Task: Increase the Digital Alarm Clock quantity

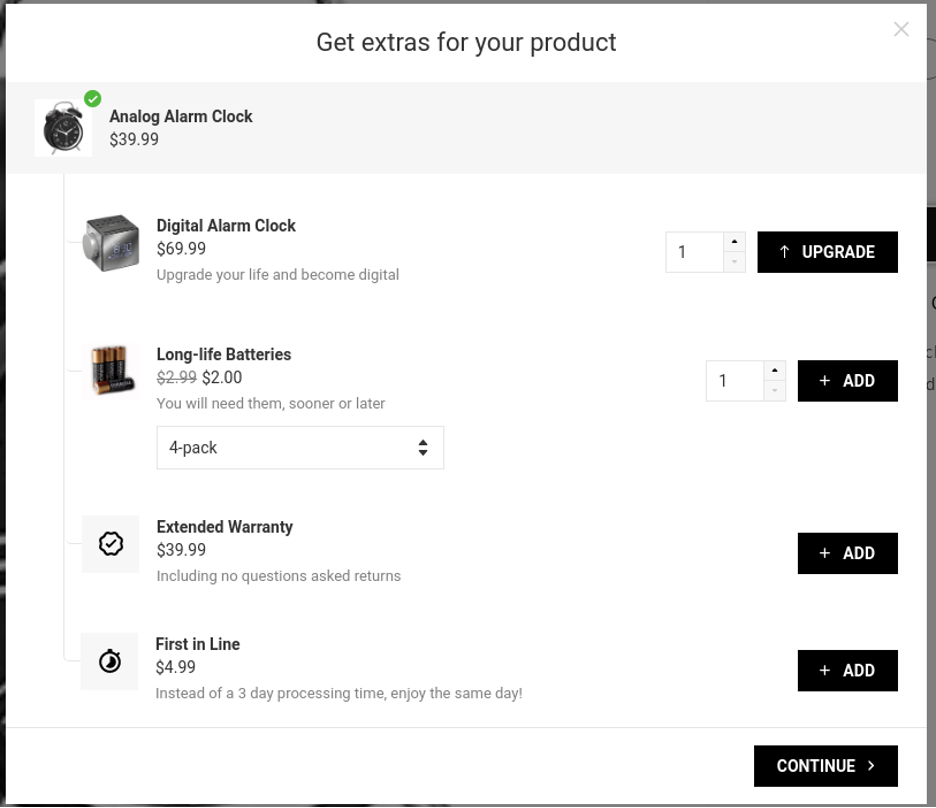Action: [734, 242]
